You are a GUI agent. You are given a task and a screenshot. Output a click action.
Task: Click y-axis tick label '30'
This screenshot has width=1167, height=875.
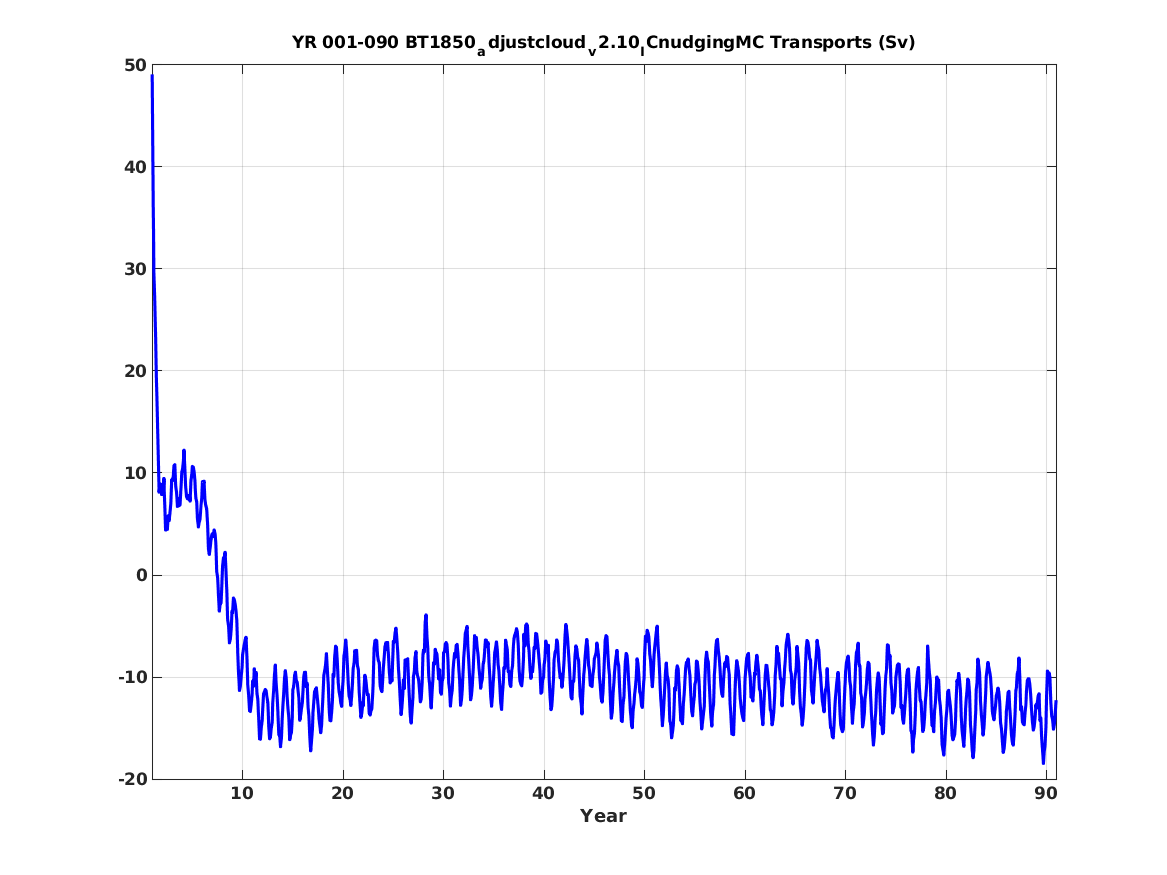(x=135, y=269)
